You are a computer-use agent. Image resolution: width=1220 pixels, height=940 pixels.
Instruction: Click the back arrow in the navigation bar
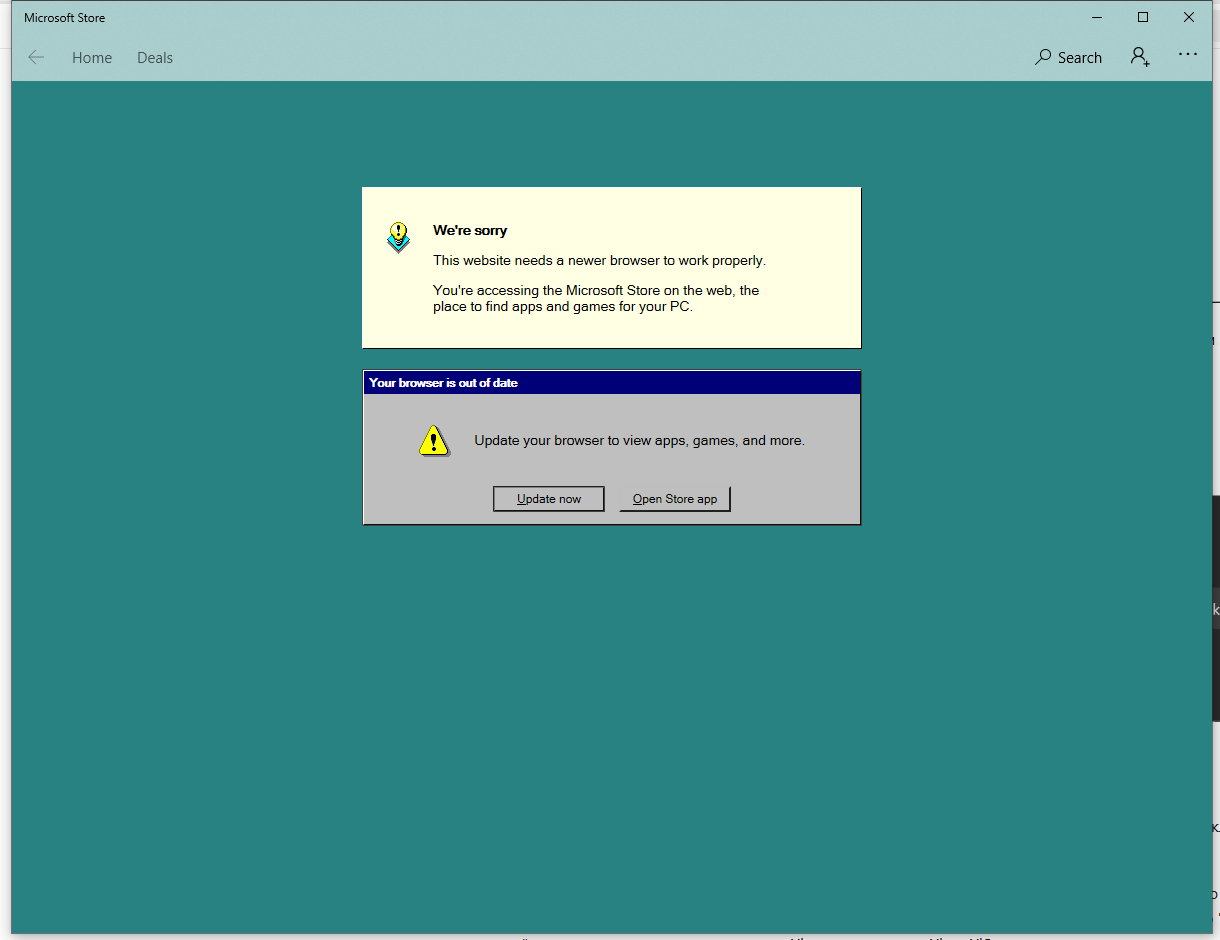point(36,58)
